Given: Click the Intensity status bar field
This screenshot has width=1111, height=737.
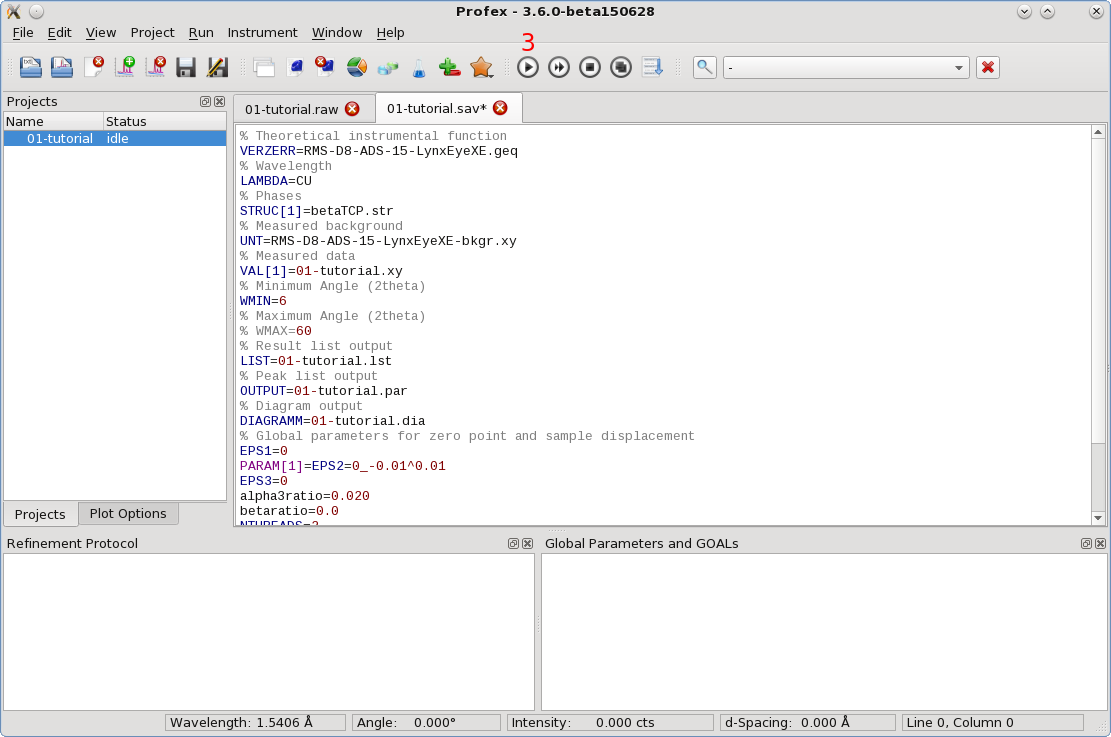Looking at the screenshot, I should click(610, 723).
